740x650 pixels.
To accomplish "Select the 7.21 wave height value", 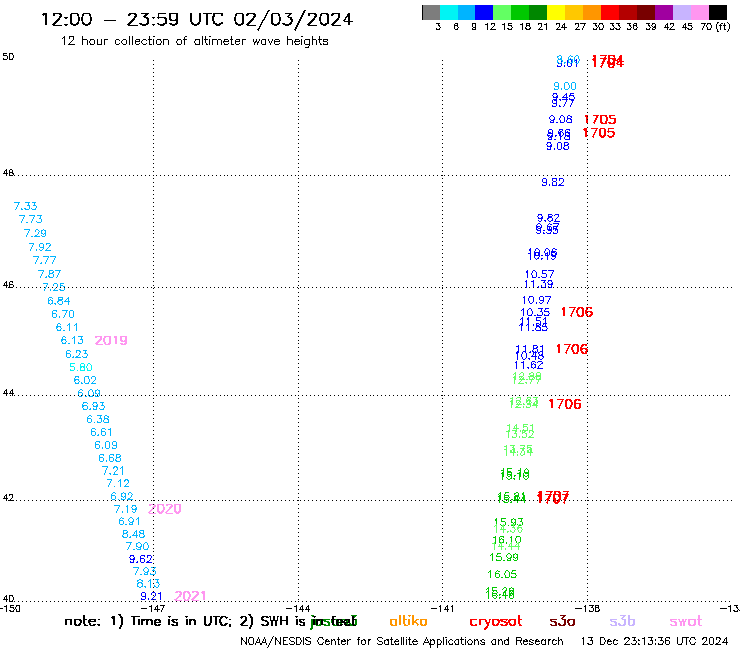I will tap(113, 471).
